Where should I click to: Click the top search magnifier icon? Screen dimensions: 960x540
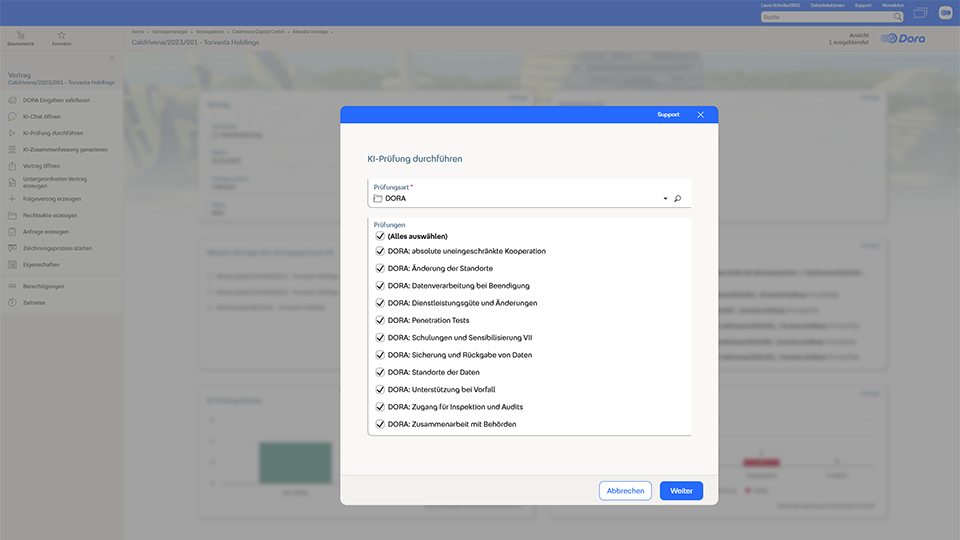(898, 17)
